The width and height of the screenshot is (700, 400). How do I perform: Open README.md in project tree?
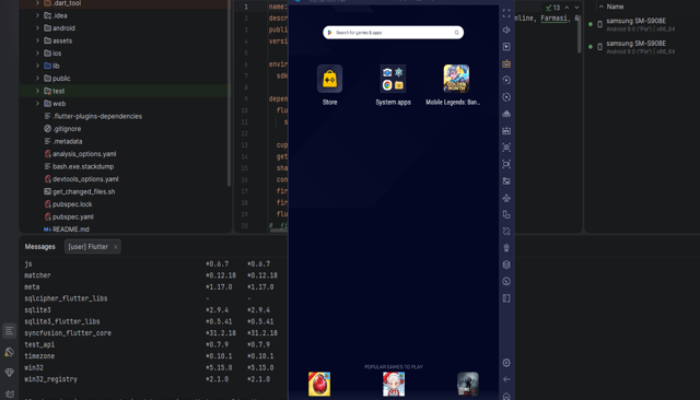point(71,229)
